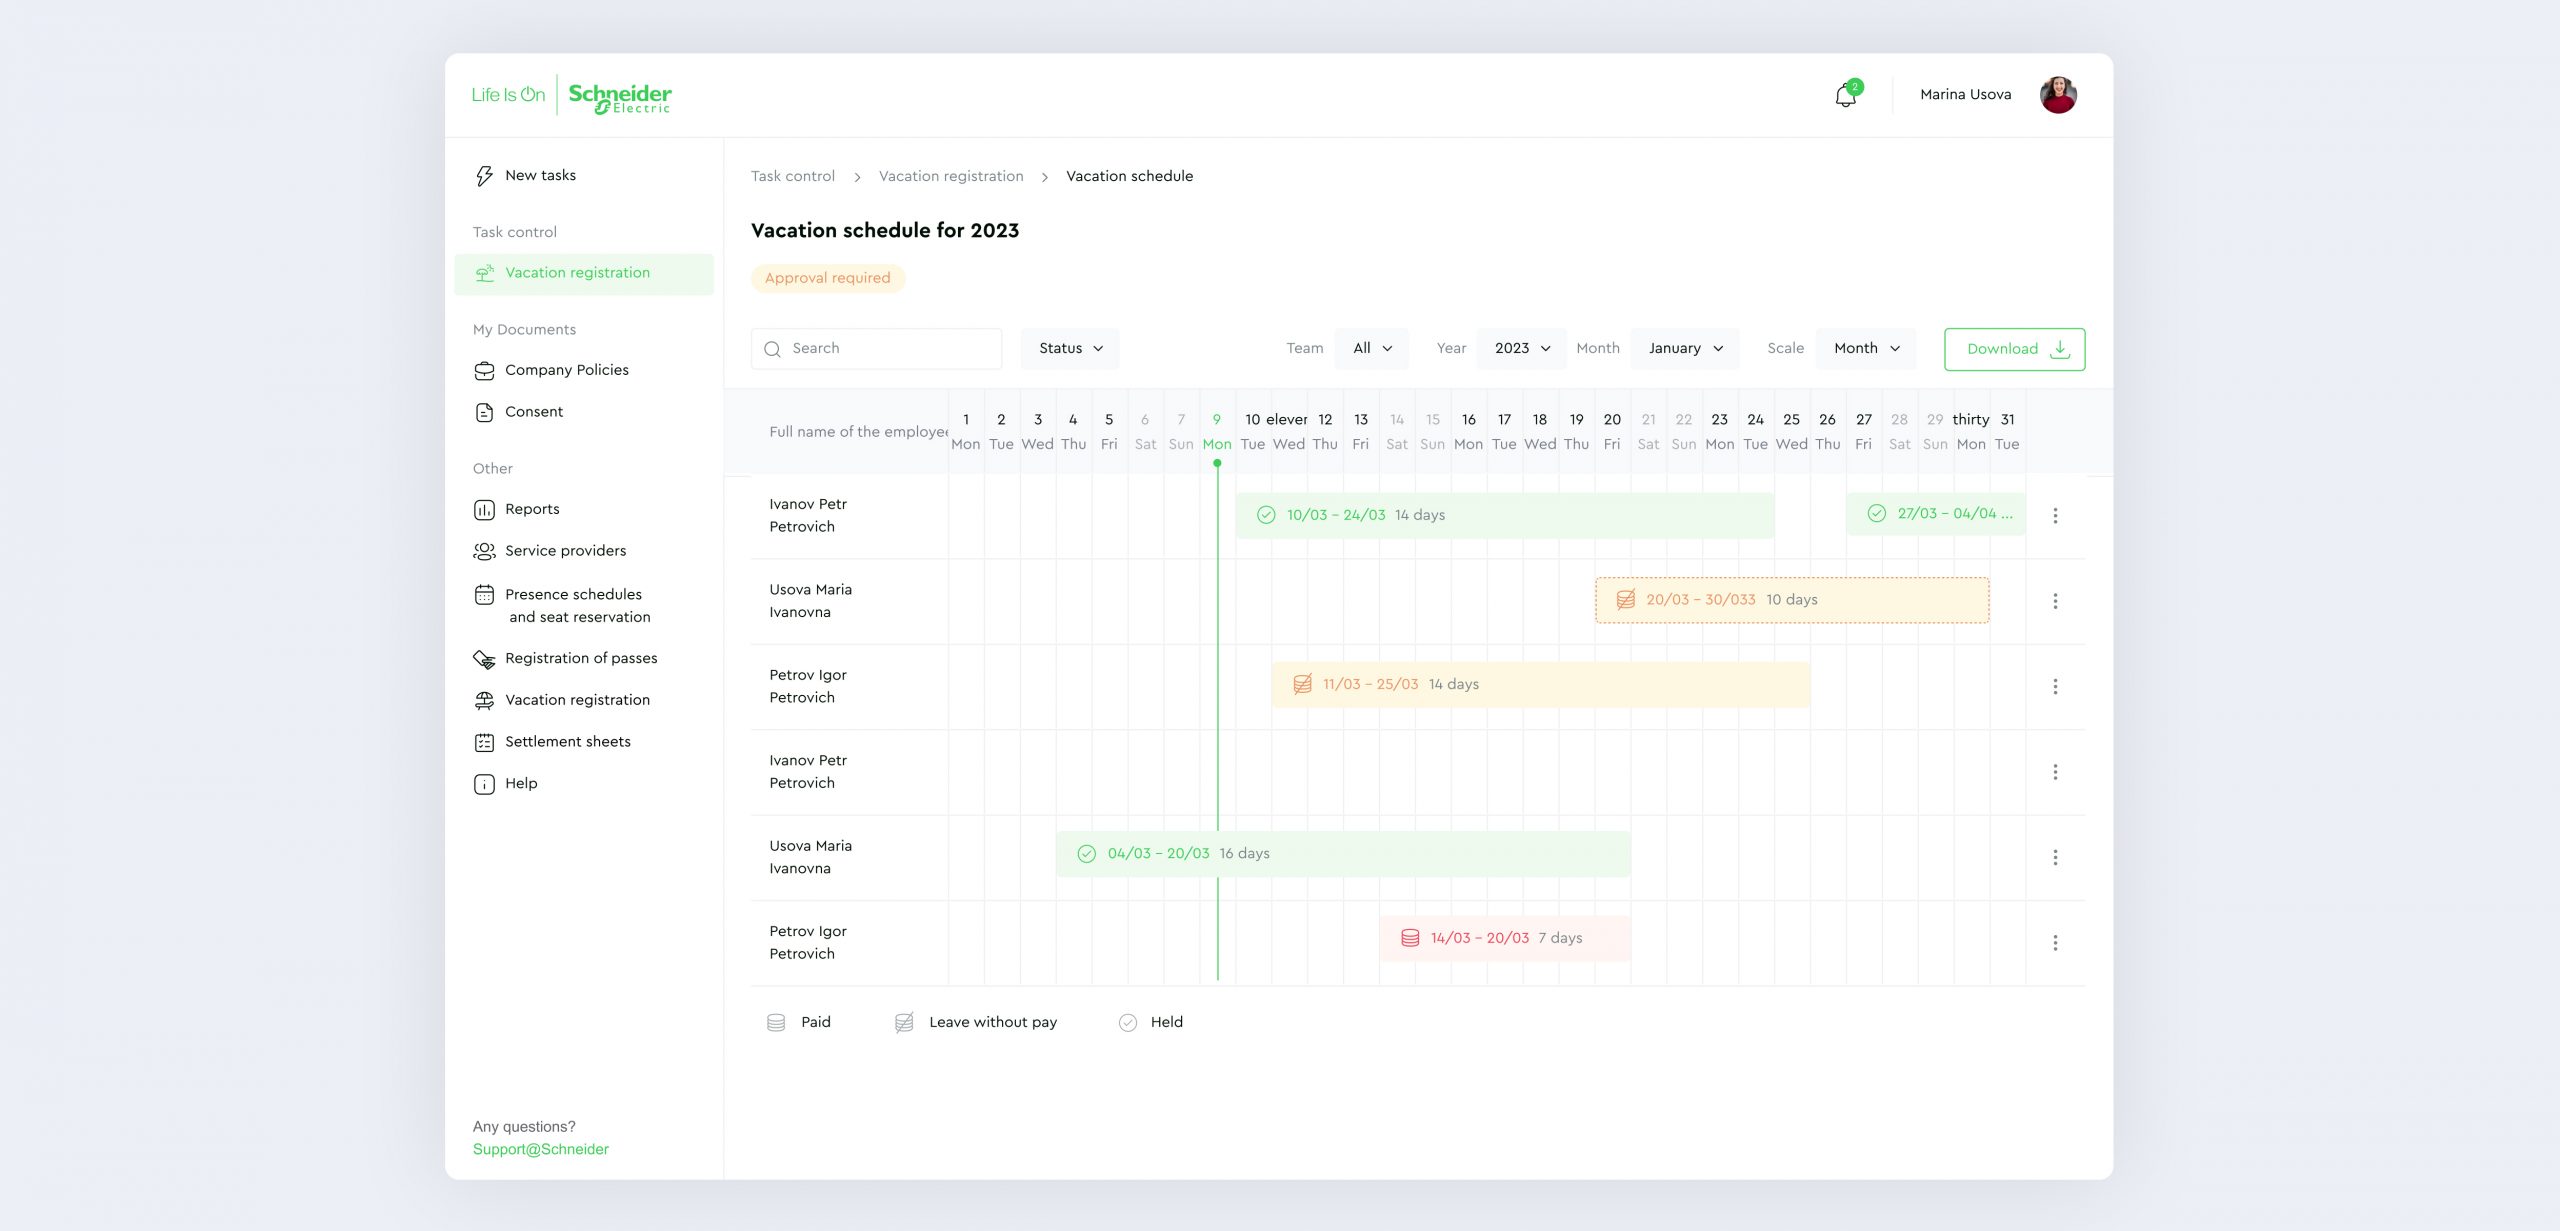Click the Search input field
The width and height of the screenshot is (2560, 1231).
[876, 349]
